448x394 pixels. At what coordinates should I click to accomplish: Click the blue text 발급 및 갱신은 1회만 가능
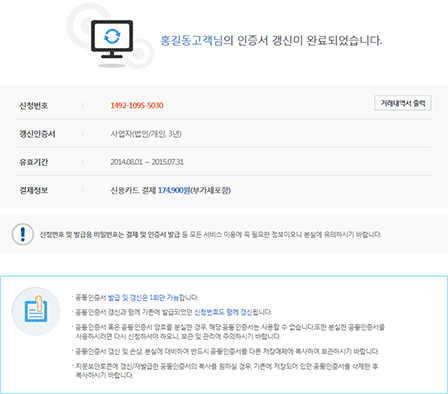[x=143, y=298]
